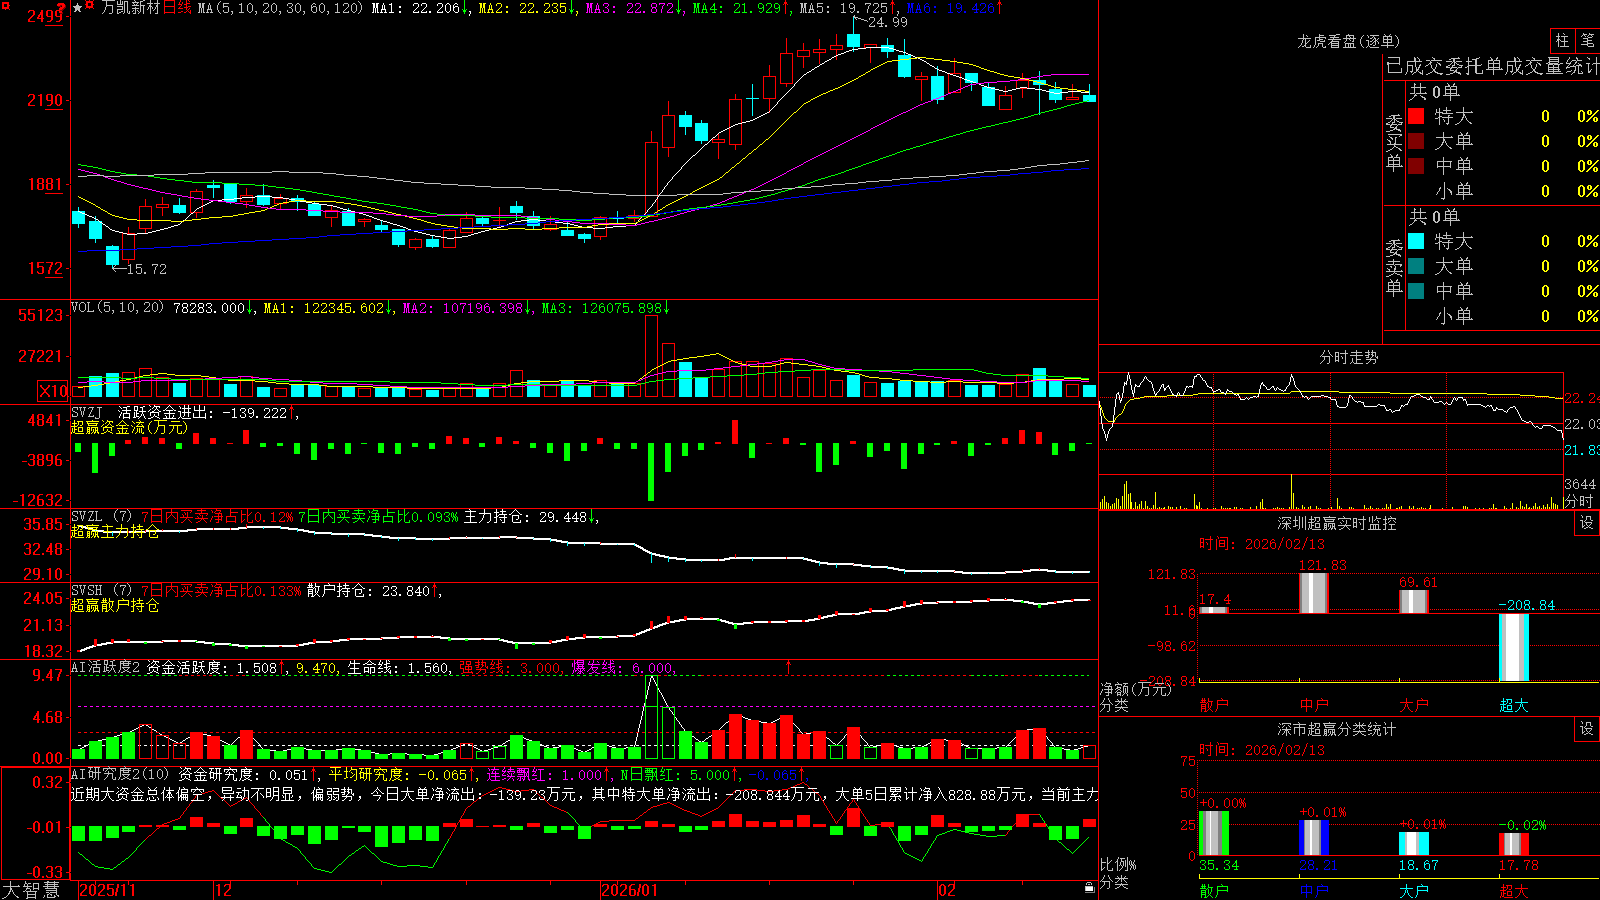
Task: Click the teal 中单 sell-order swatch
Action: coord(1416,291)
